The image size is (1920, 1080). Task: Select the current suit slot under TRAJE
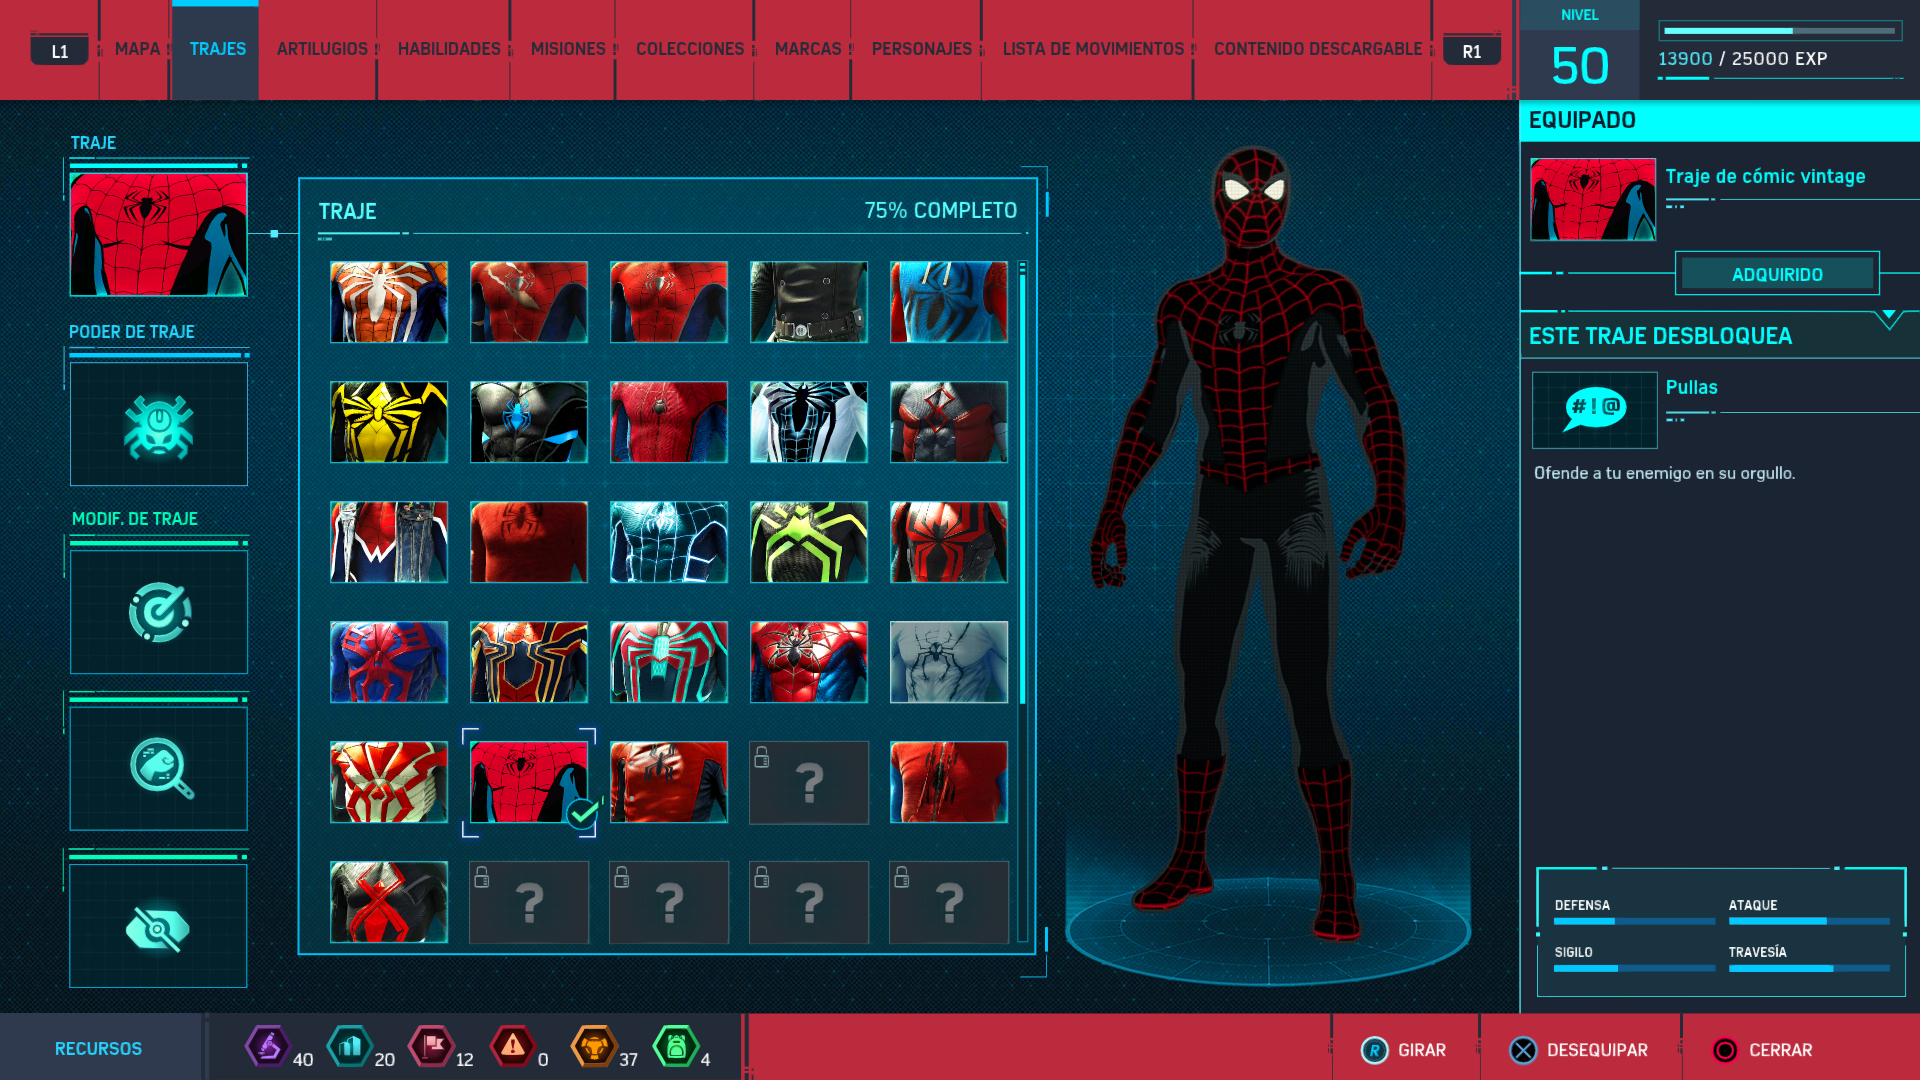click(159, 234)
